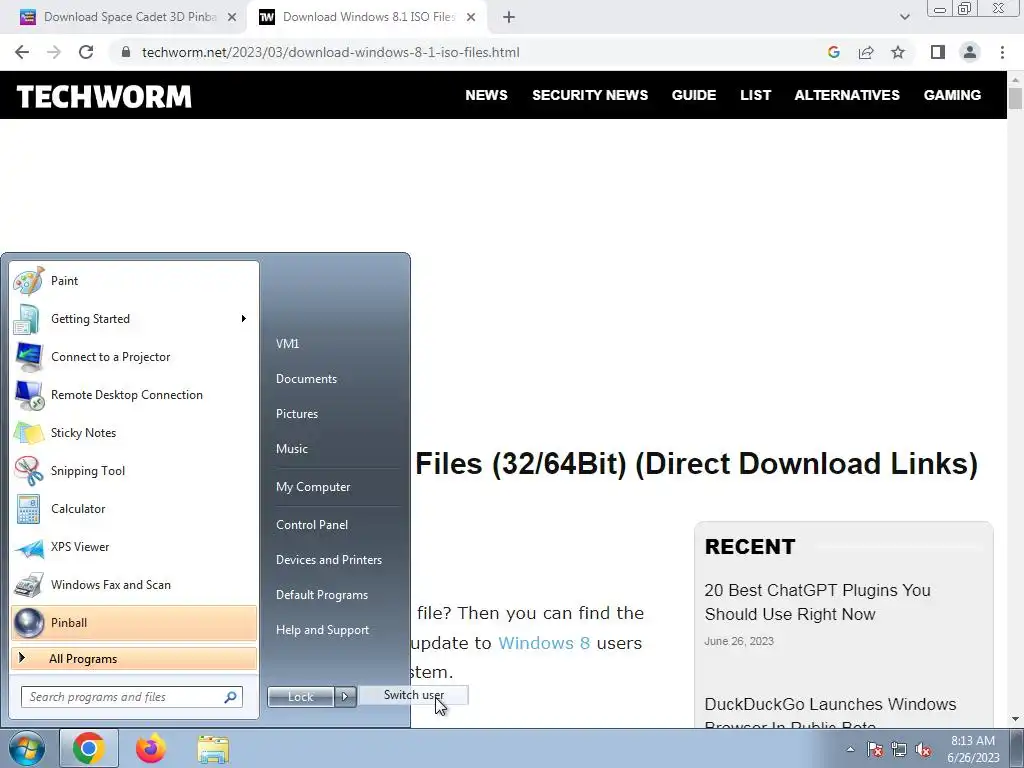
Task: Toggle the browser side panel
Action: [x=938, y=52]
